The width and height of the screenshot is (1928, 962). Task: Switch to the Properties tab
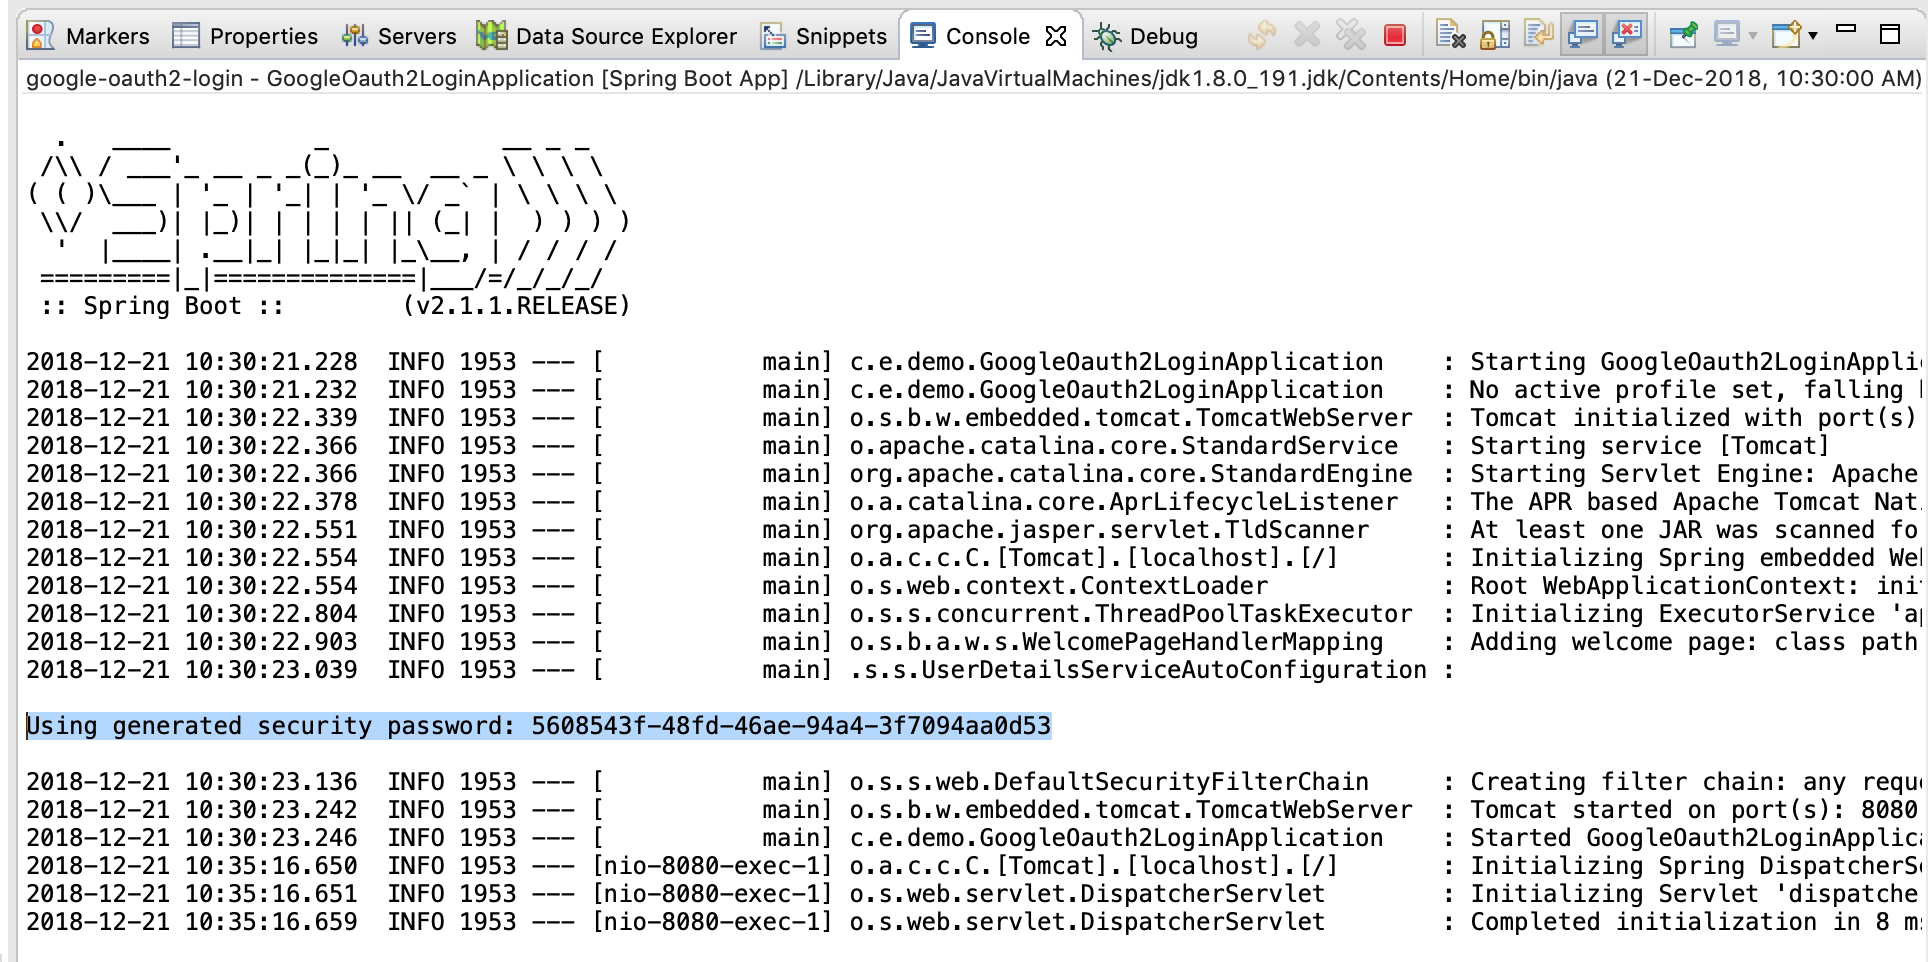coord(245,36)
